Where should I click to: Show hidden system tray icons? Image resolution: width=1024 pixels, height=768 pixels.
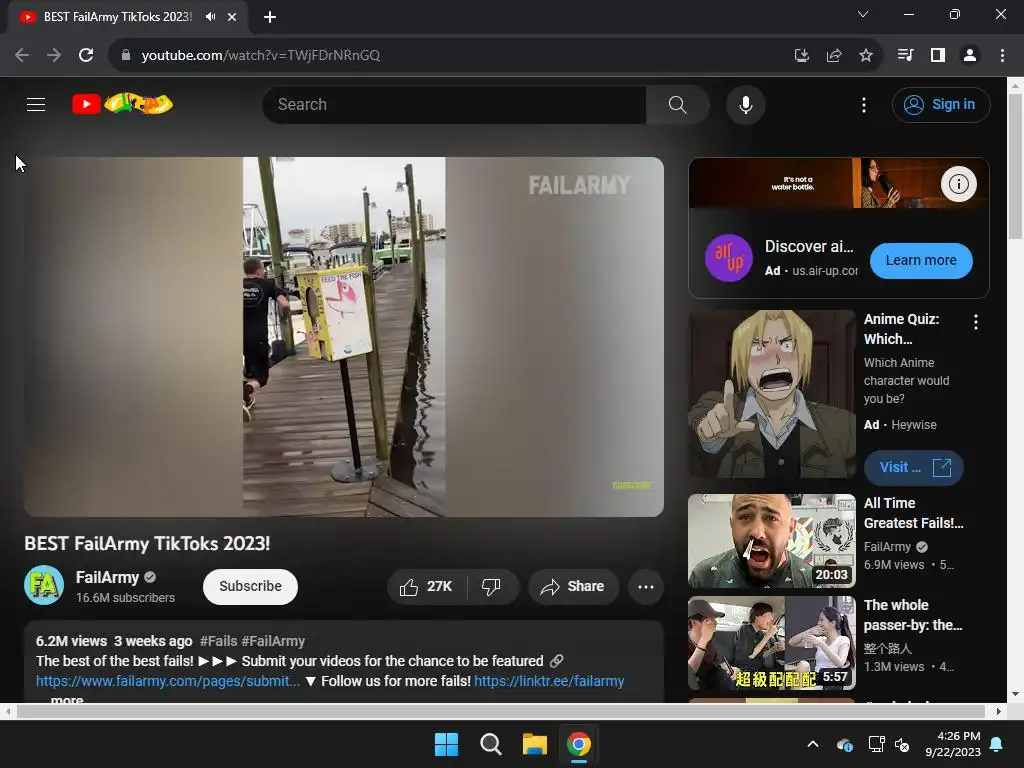tap(813, 744)
